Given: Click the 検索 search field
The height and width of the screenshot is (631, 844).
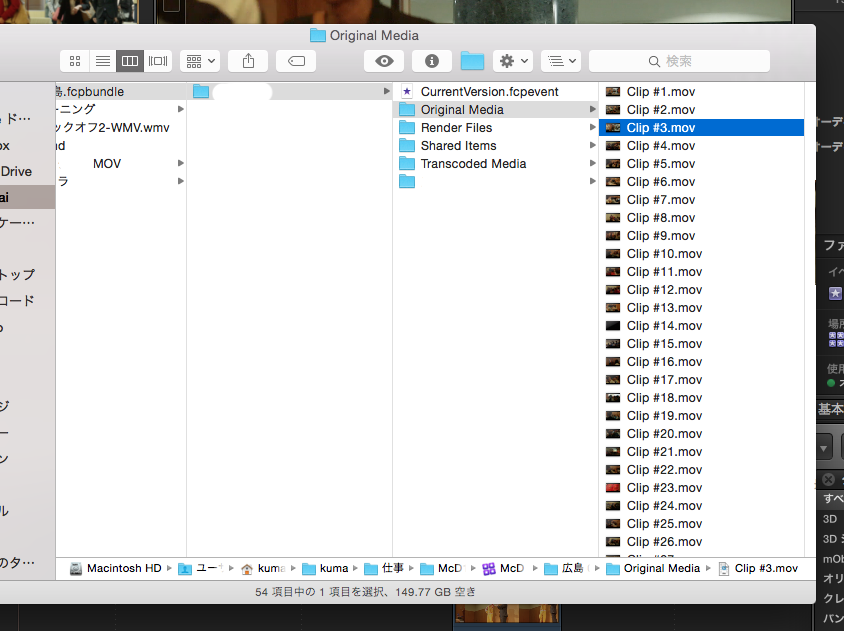Looking at the screenshot, I should (x=679, y=61).
